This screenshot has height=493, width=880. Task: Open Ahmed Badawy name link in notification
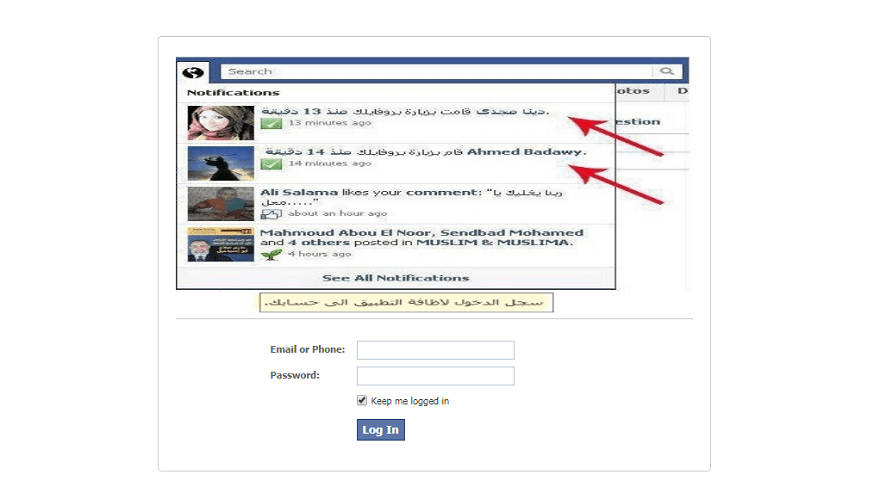point(526,152)
